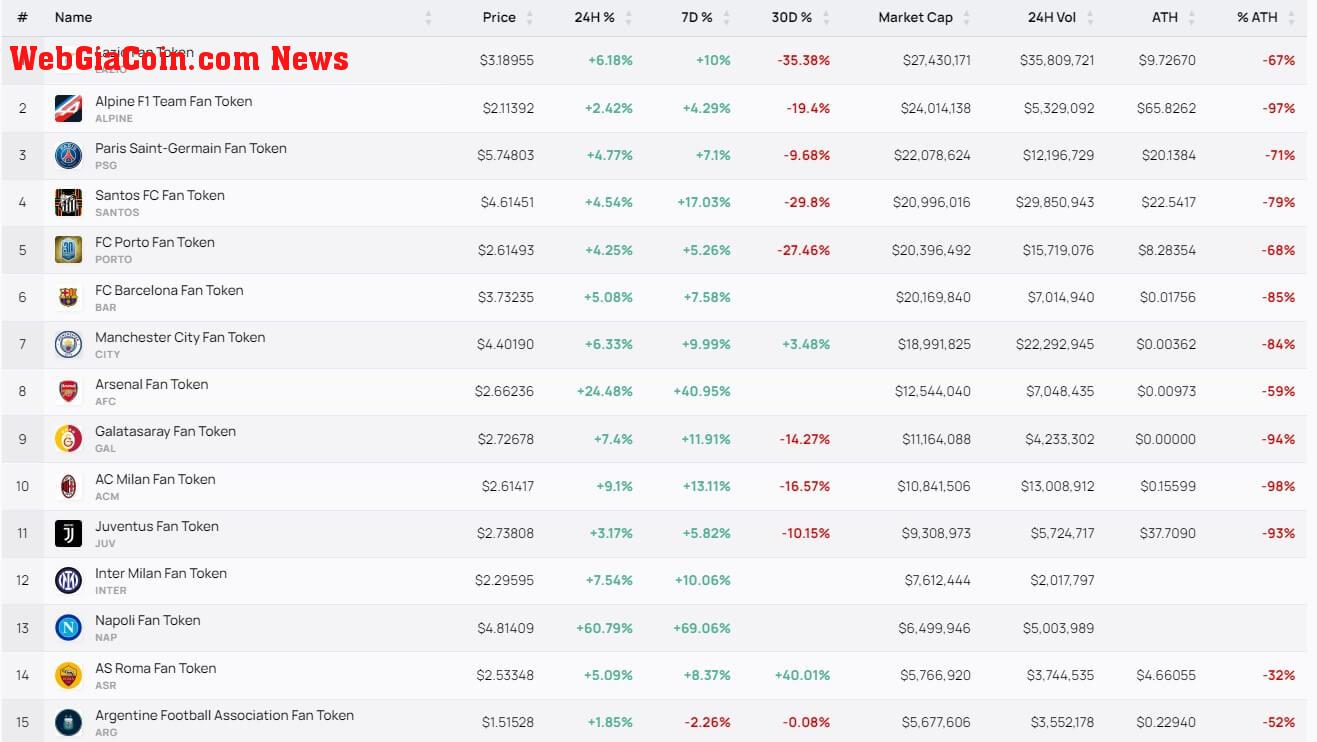Viewport: 1317px width, 742px height.
Task: Click AS Roma % ATH -32%
Action: coord(1278,675)
